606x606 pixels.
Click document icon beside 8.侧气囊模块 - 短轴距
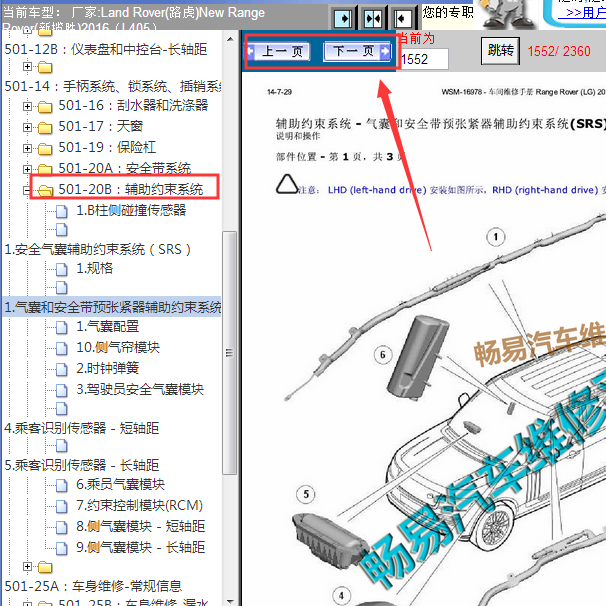point(61,527)
